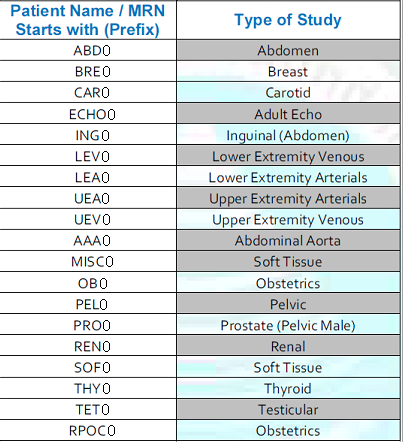Viewport: 403px width, 442px height.
Task: Select the Abdominal Aorta study cell
Action: 288,240
